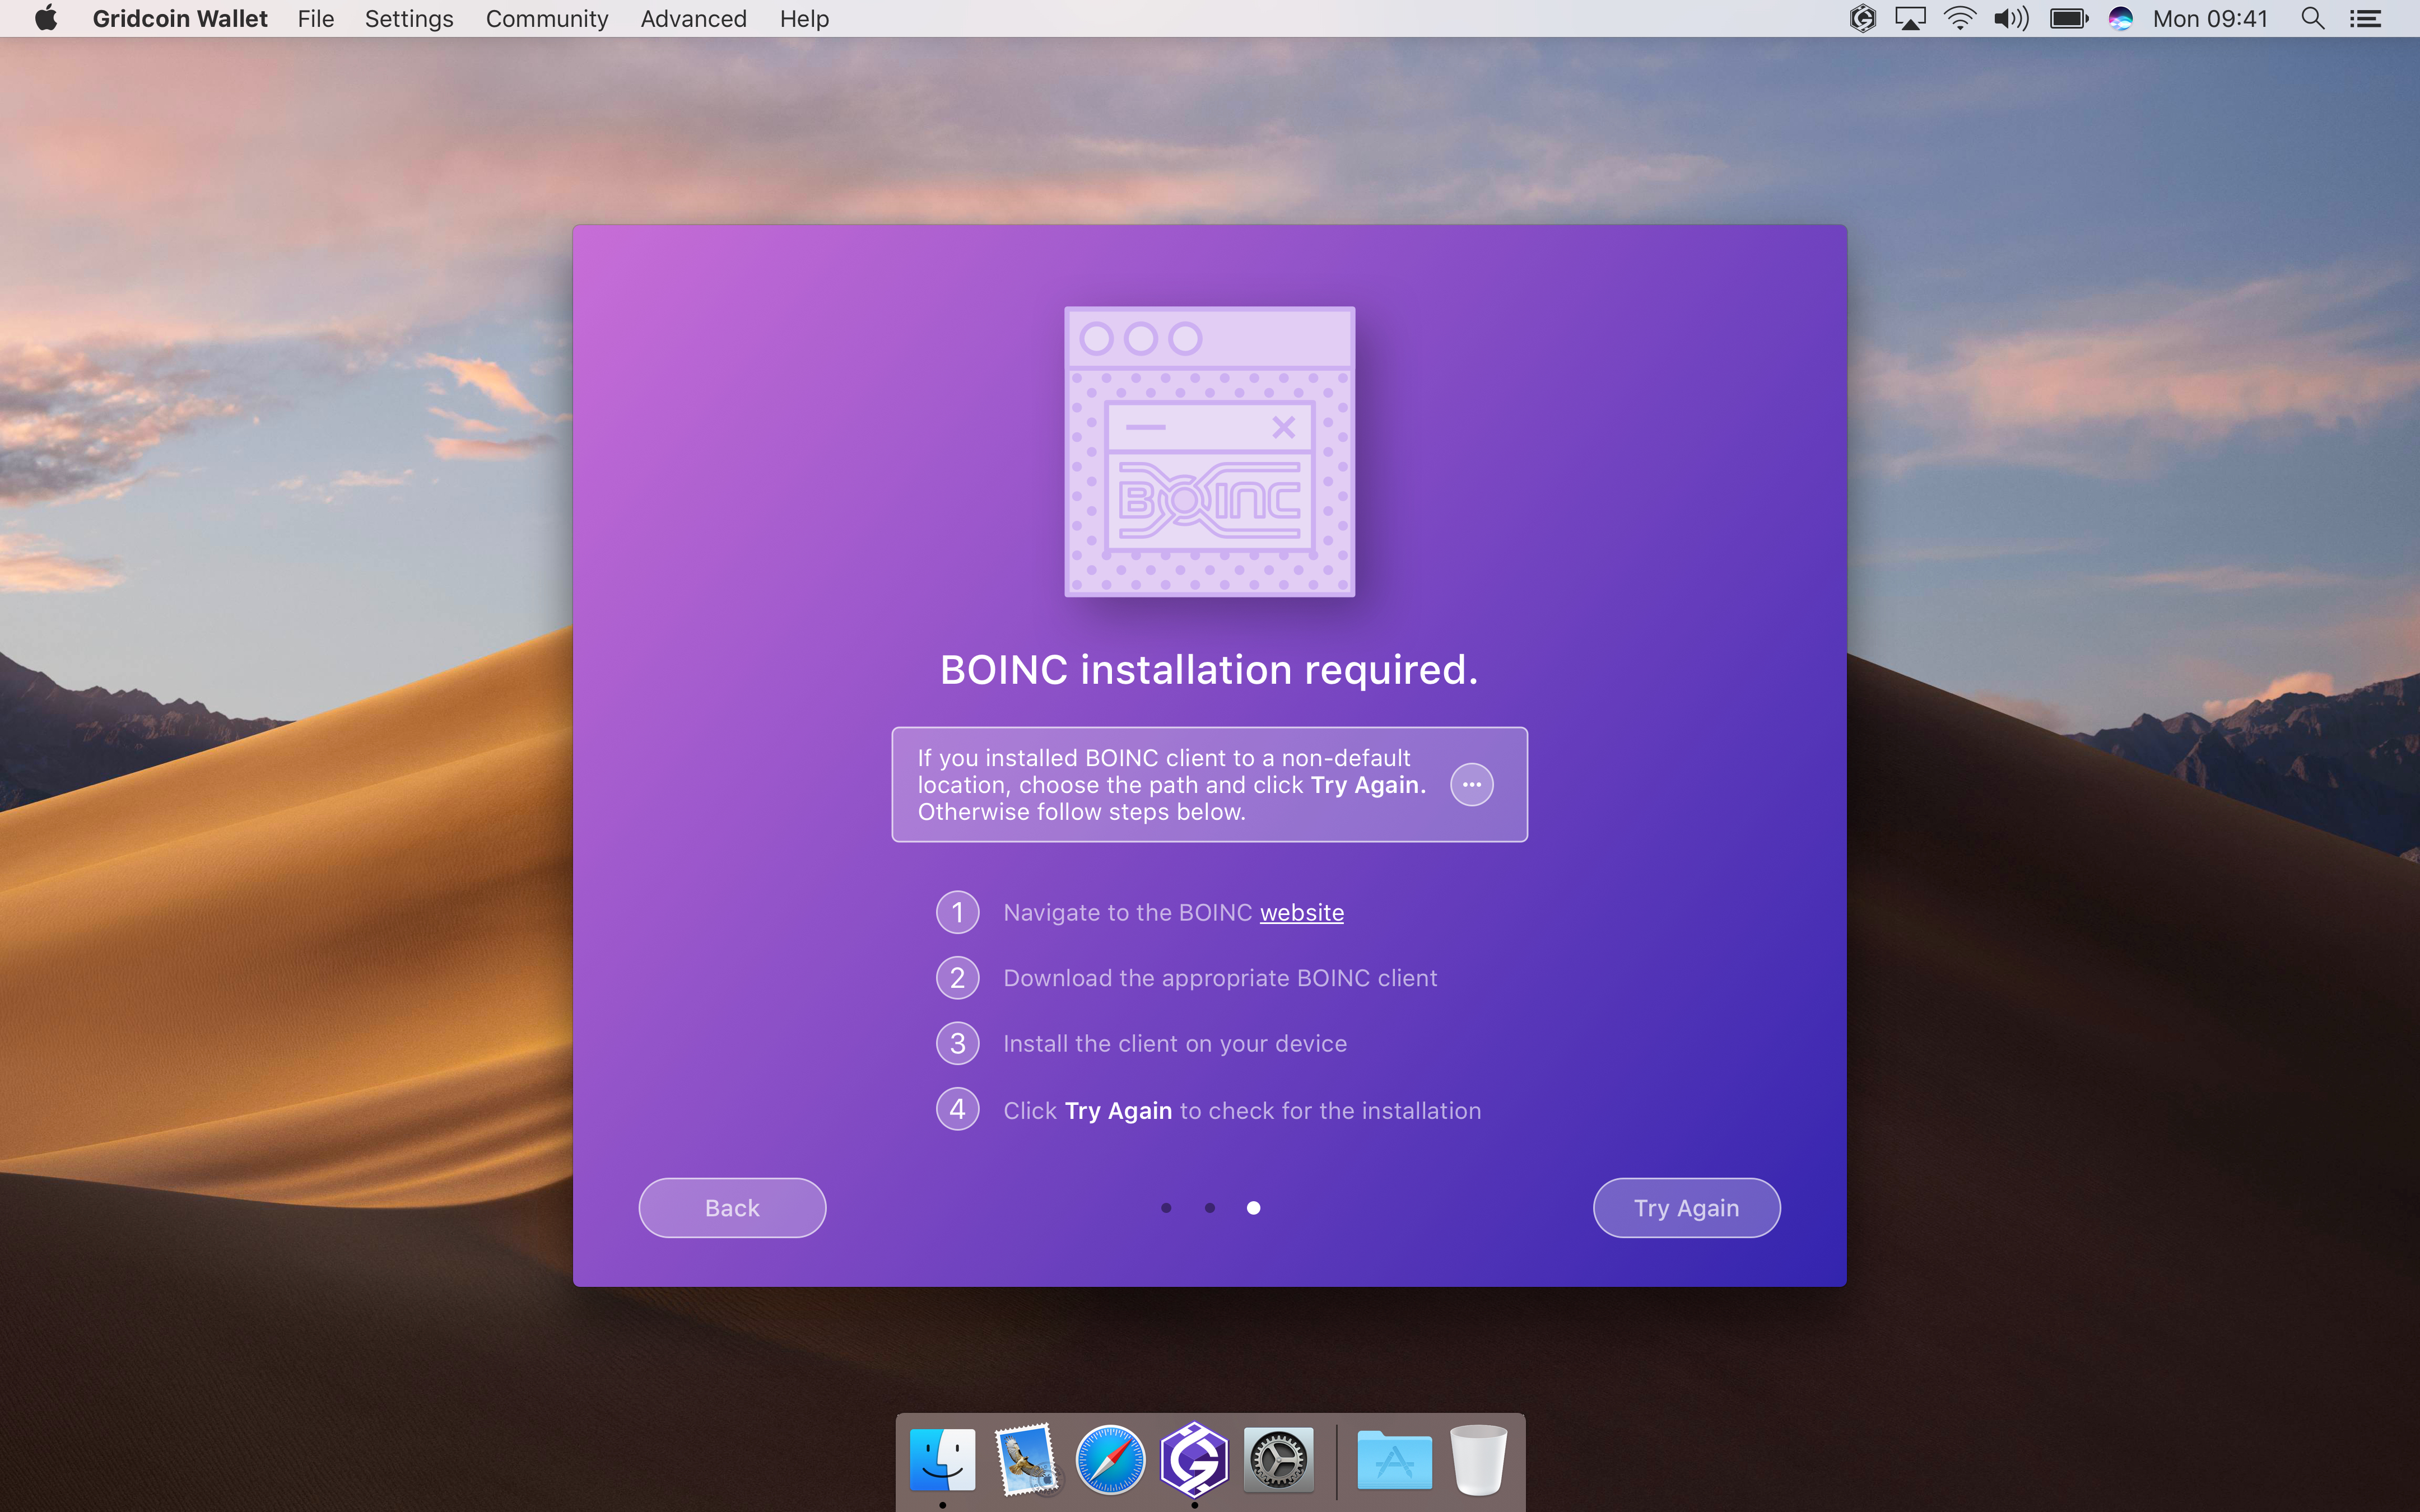Viewport: 2420px width, 1512px height.
Task: Select the second page indicator dot
Action: [x=1210, y=1208]
